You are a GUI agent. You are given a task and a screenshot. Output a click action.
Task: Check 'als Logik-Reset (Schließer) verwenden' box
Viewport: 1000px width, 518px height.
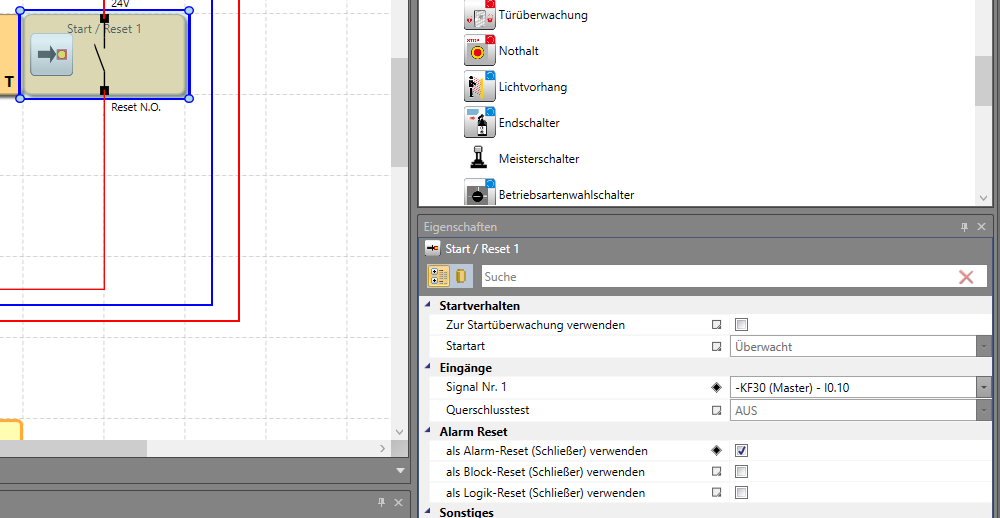coord(741,493)
